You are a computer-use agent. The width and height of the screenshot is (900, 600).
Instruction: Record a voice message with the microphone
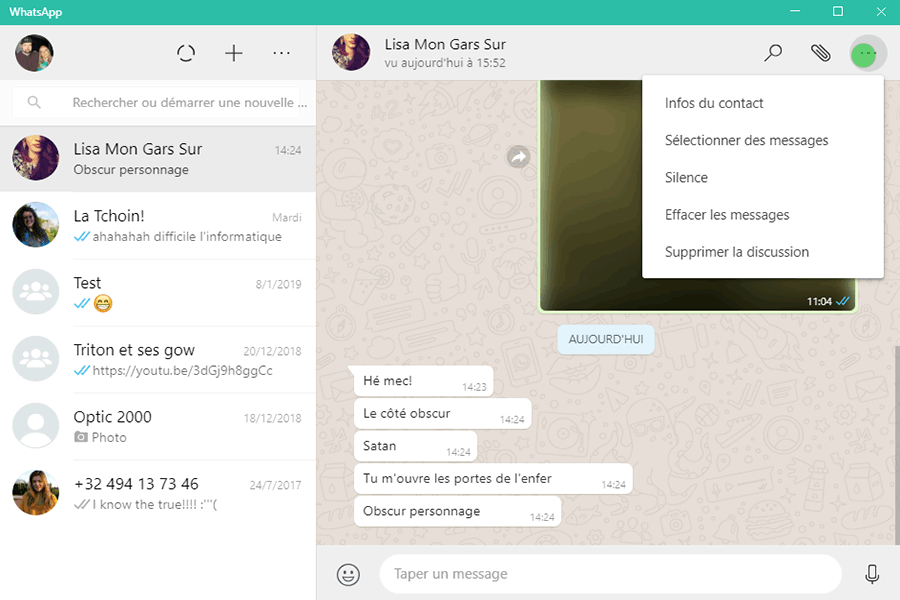click(872, 574)
